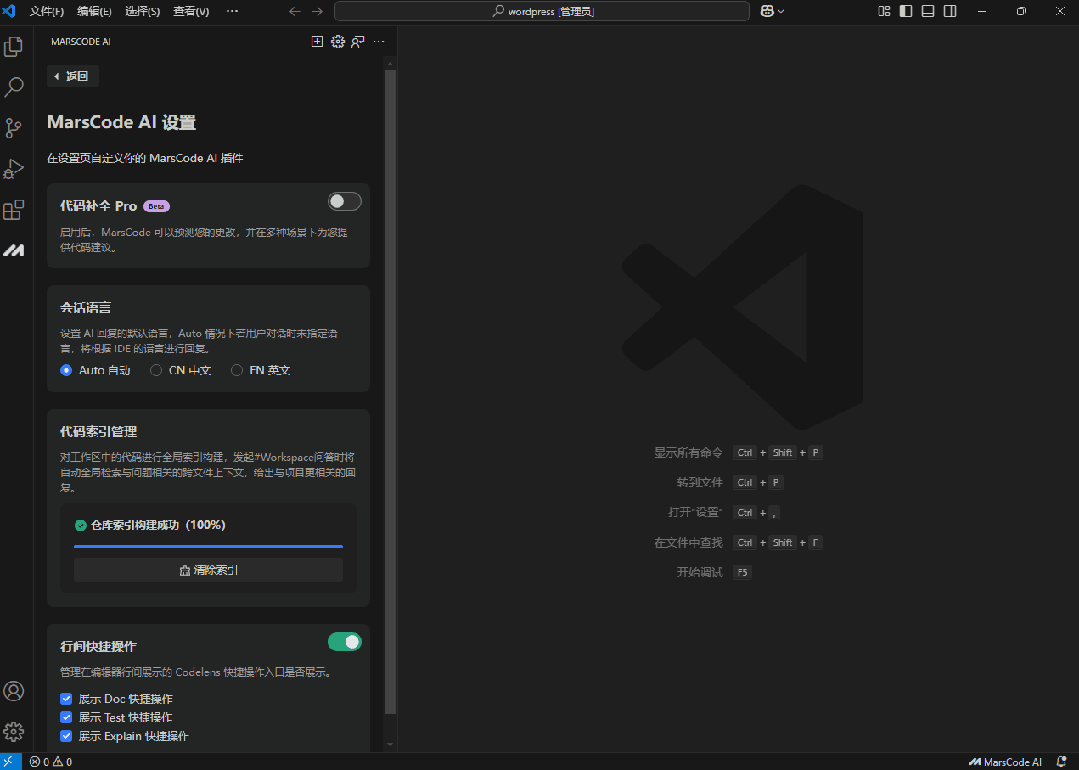This screenshot has width=1079, height=770.
Task: Click the Beta badge next to 代码补全 Pro
Action: (156, 206)
